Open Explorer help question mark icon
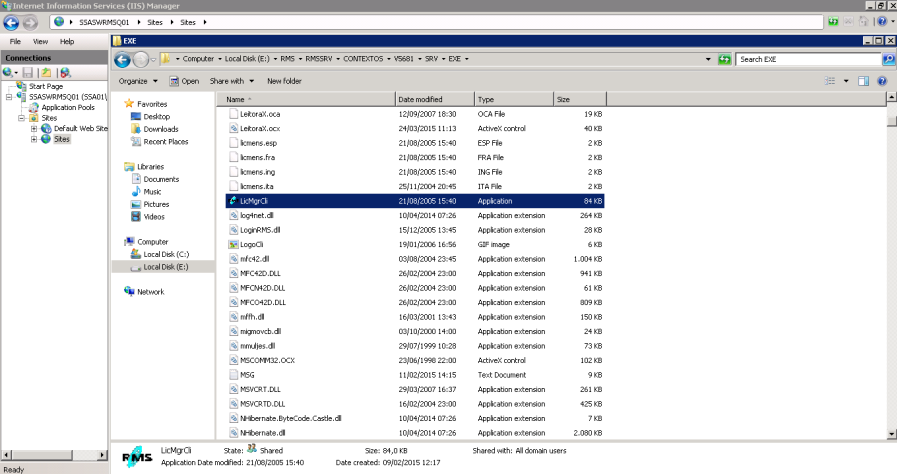897x474 pixels. (x=882, y=81)
